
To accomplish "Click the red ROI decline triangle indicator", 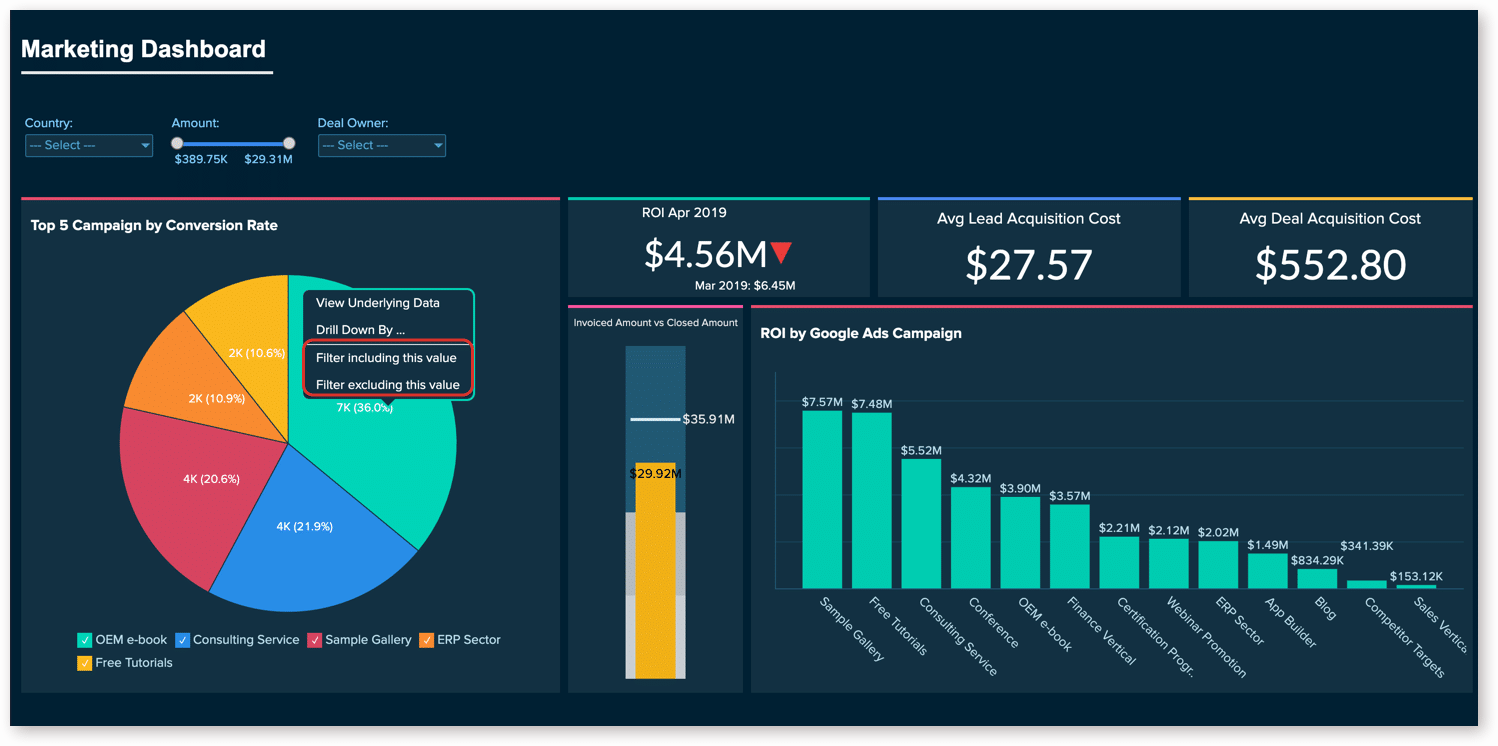I will pyautogui.click(x=781, y=254).
